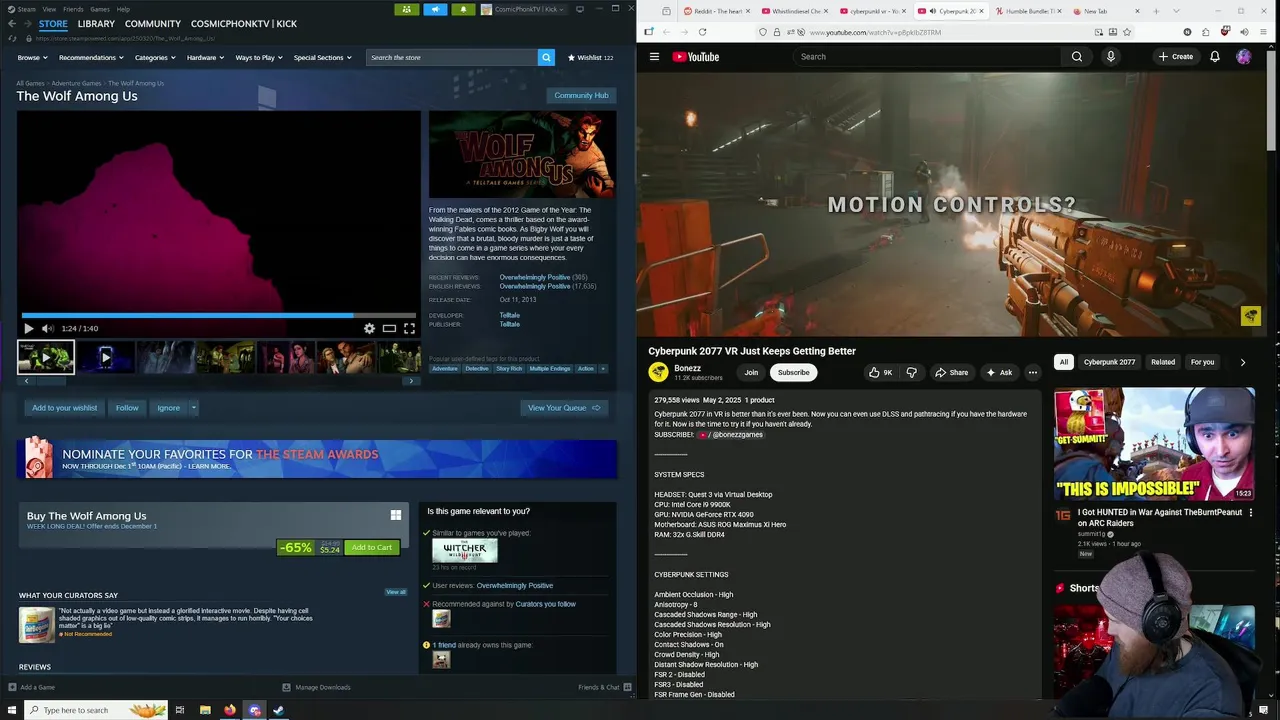
Task: Expand the Categories dropdown
Action: [x=155, y=57]
